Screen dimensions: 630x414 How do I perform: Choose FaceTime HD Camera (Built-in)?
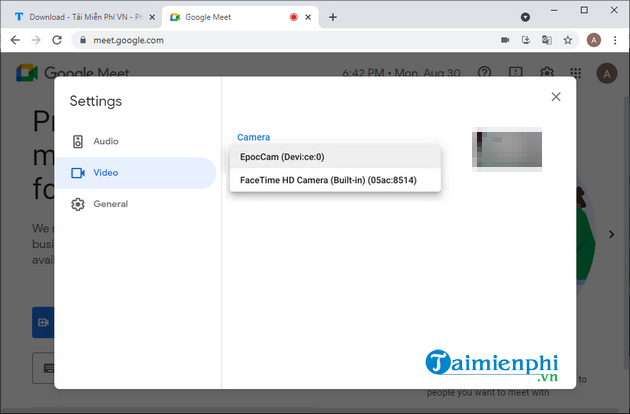[x=335, y=180]
